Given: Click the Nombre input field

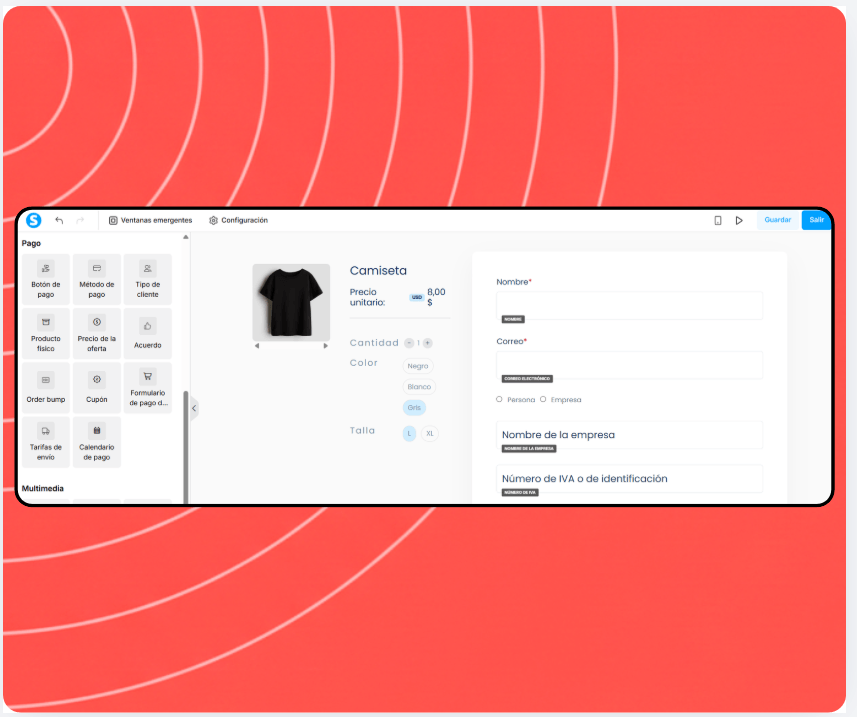Looking at the screenshot, I should pyautogui.click(x=629, y=305).
